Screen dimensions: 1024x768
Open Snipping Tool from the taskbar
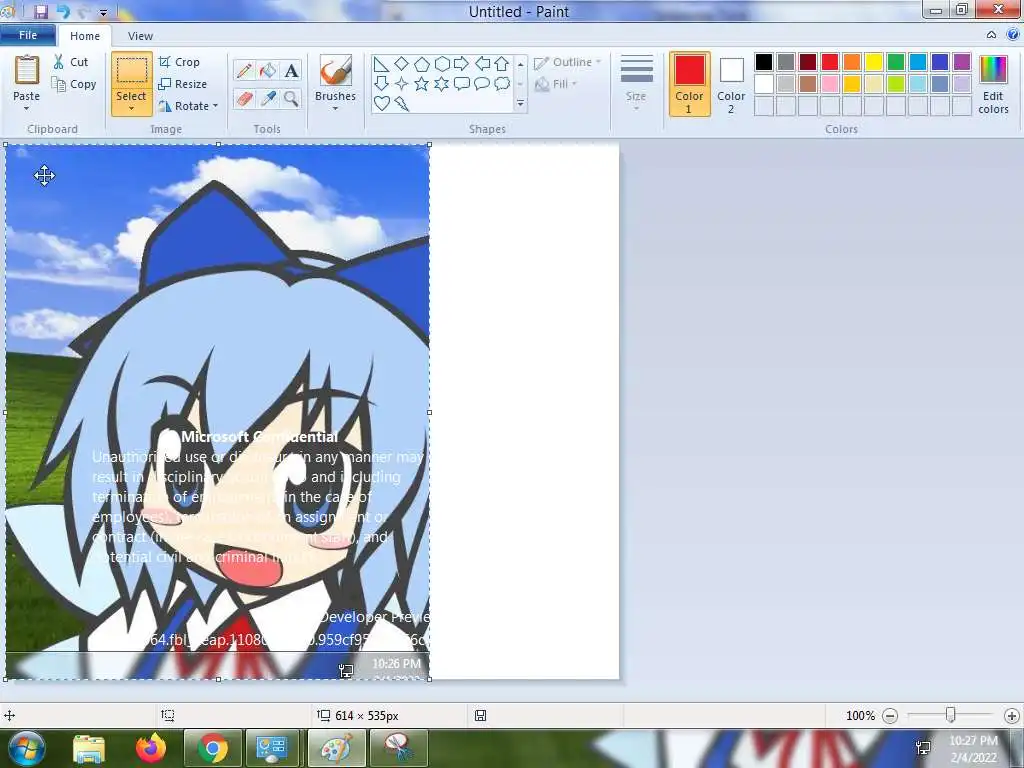(x=399, y=748)
